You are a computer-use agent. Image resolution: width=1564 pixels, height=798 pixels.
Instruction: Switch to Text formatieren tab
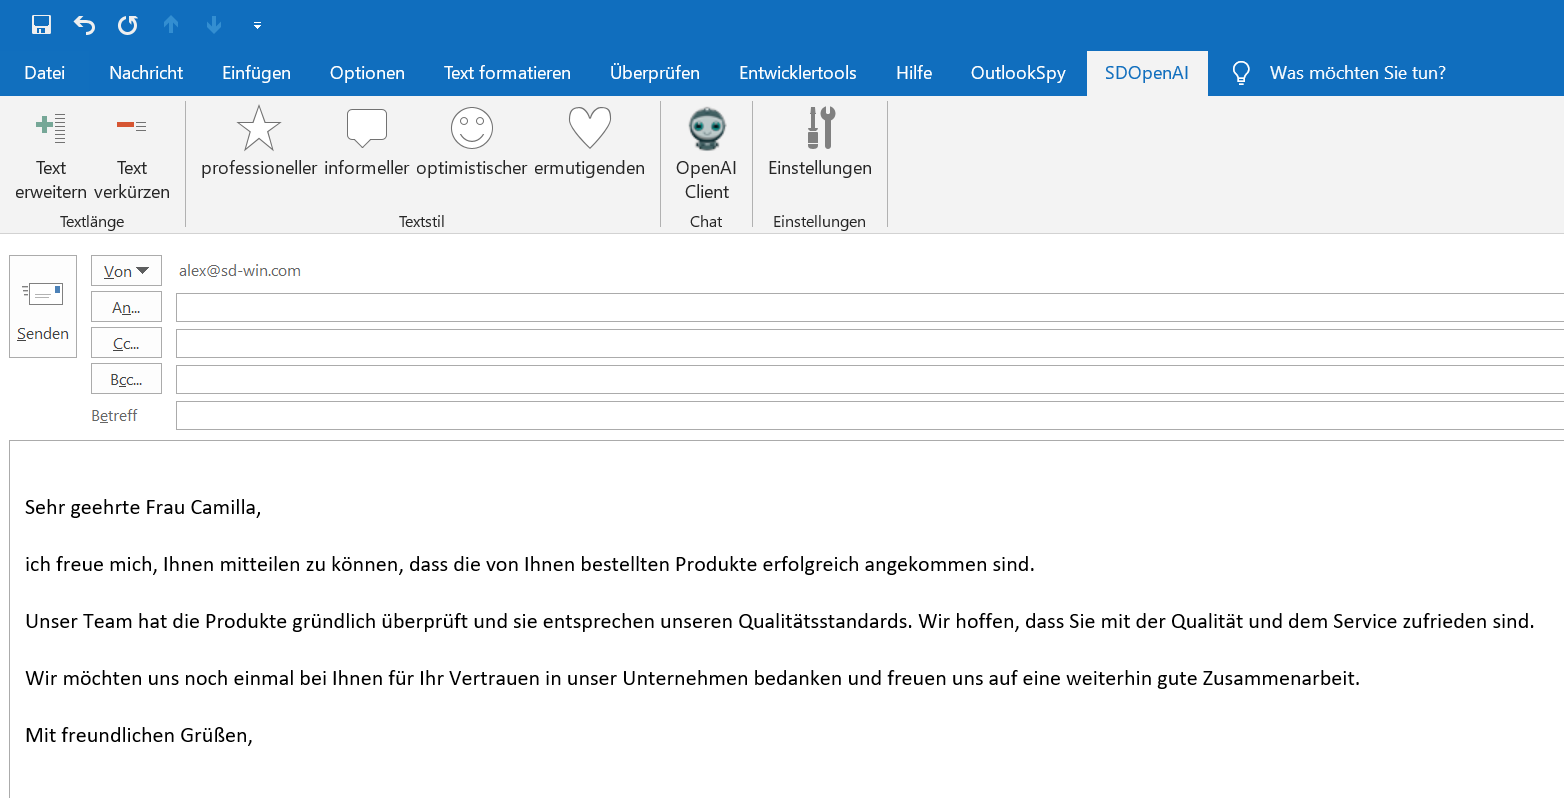[x=507, y=73]
